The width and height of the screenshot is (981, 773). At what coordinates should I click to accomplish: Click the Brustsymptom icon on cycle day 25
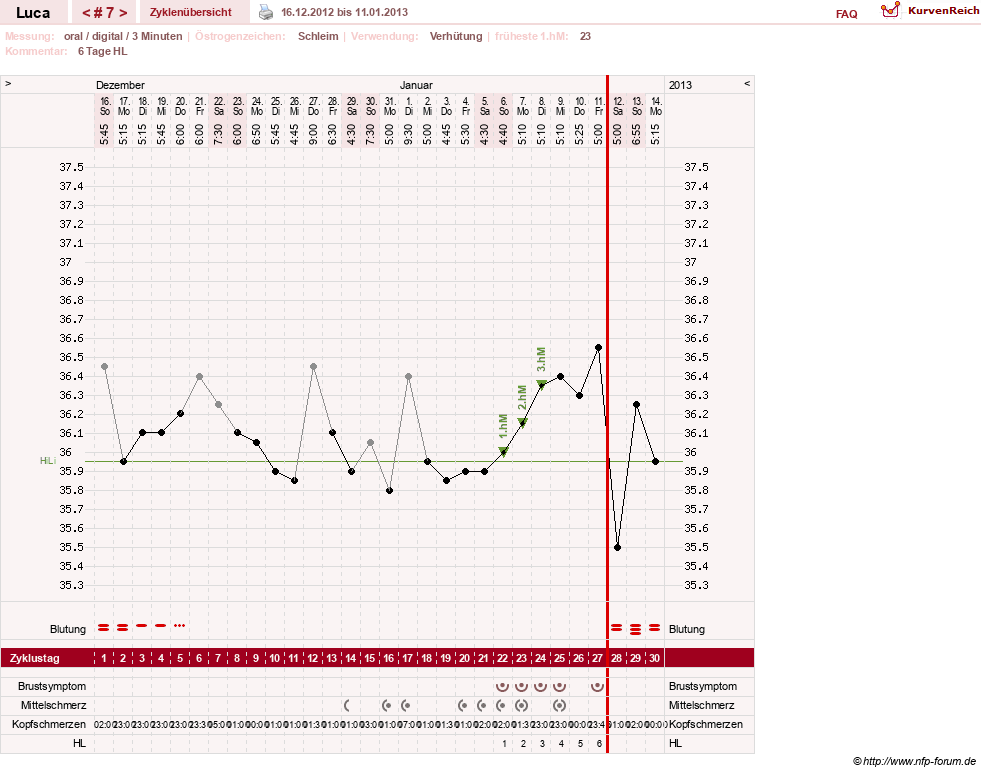point(559,686)
